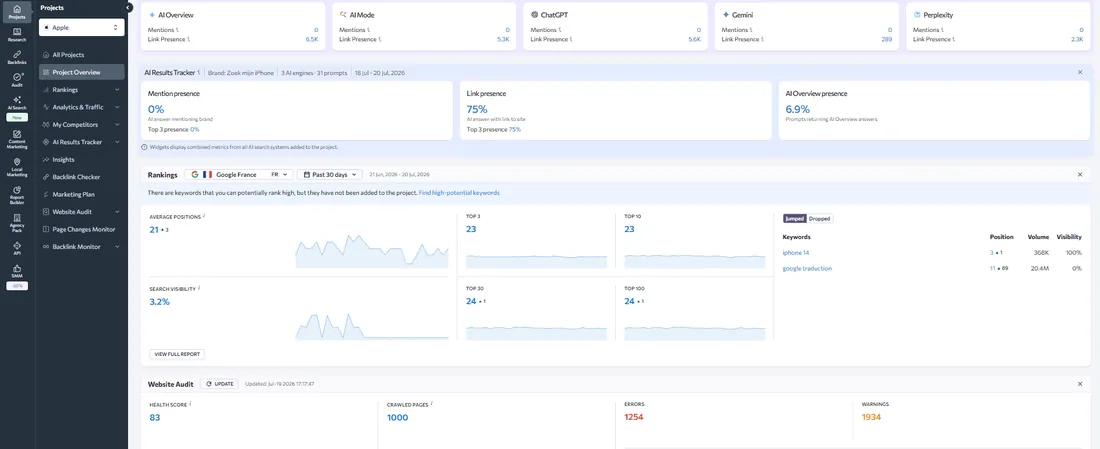This screenshot has width=1100, height=449.
Task: Open the Report Builder section icon
Action: click(x=17, y=194)
